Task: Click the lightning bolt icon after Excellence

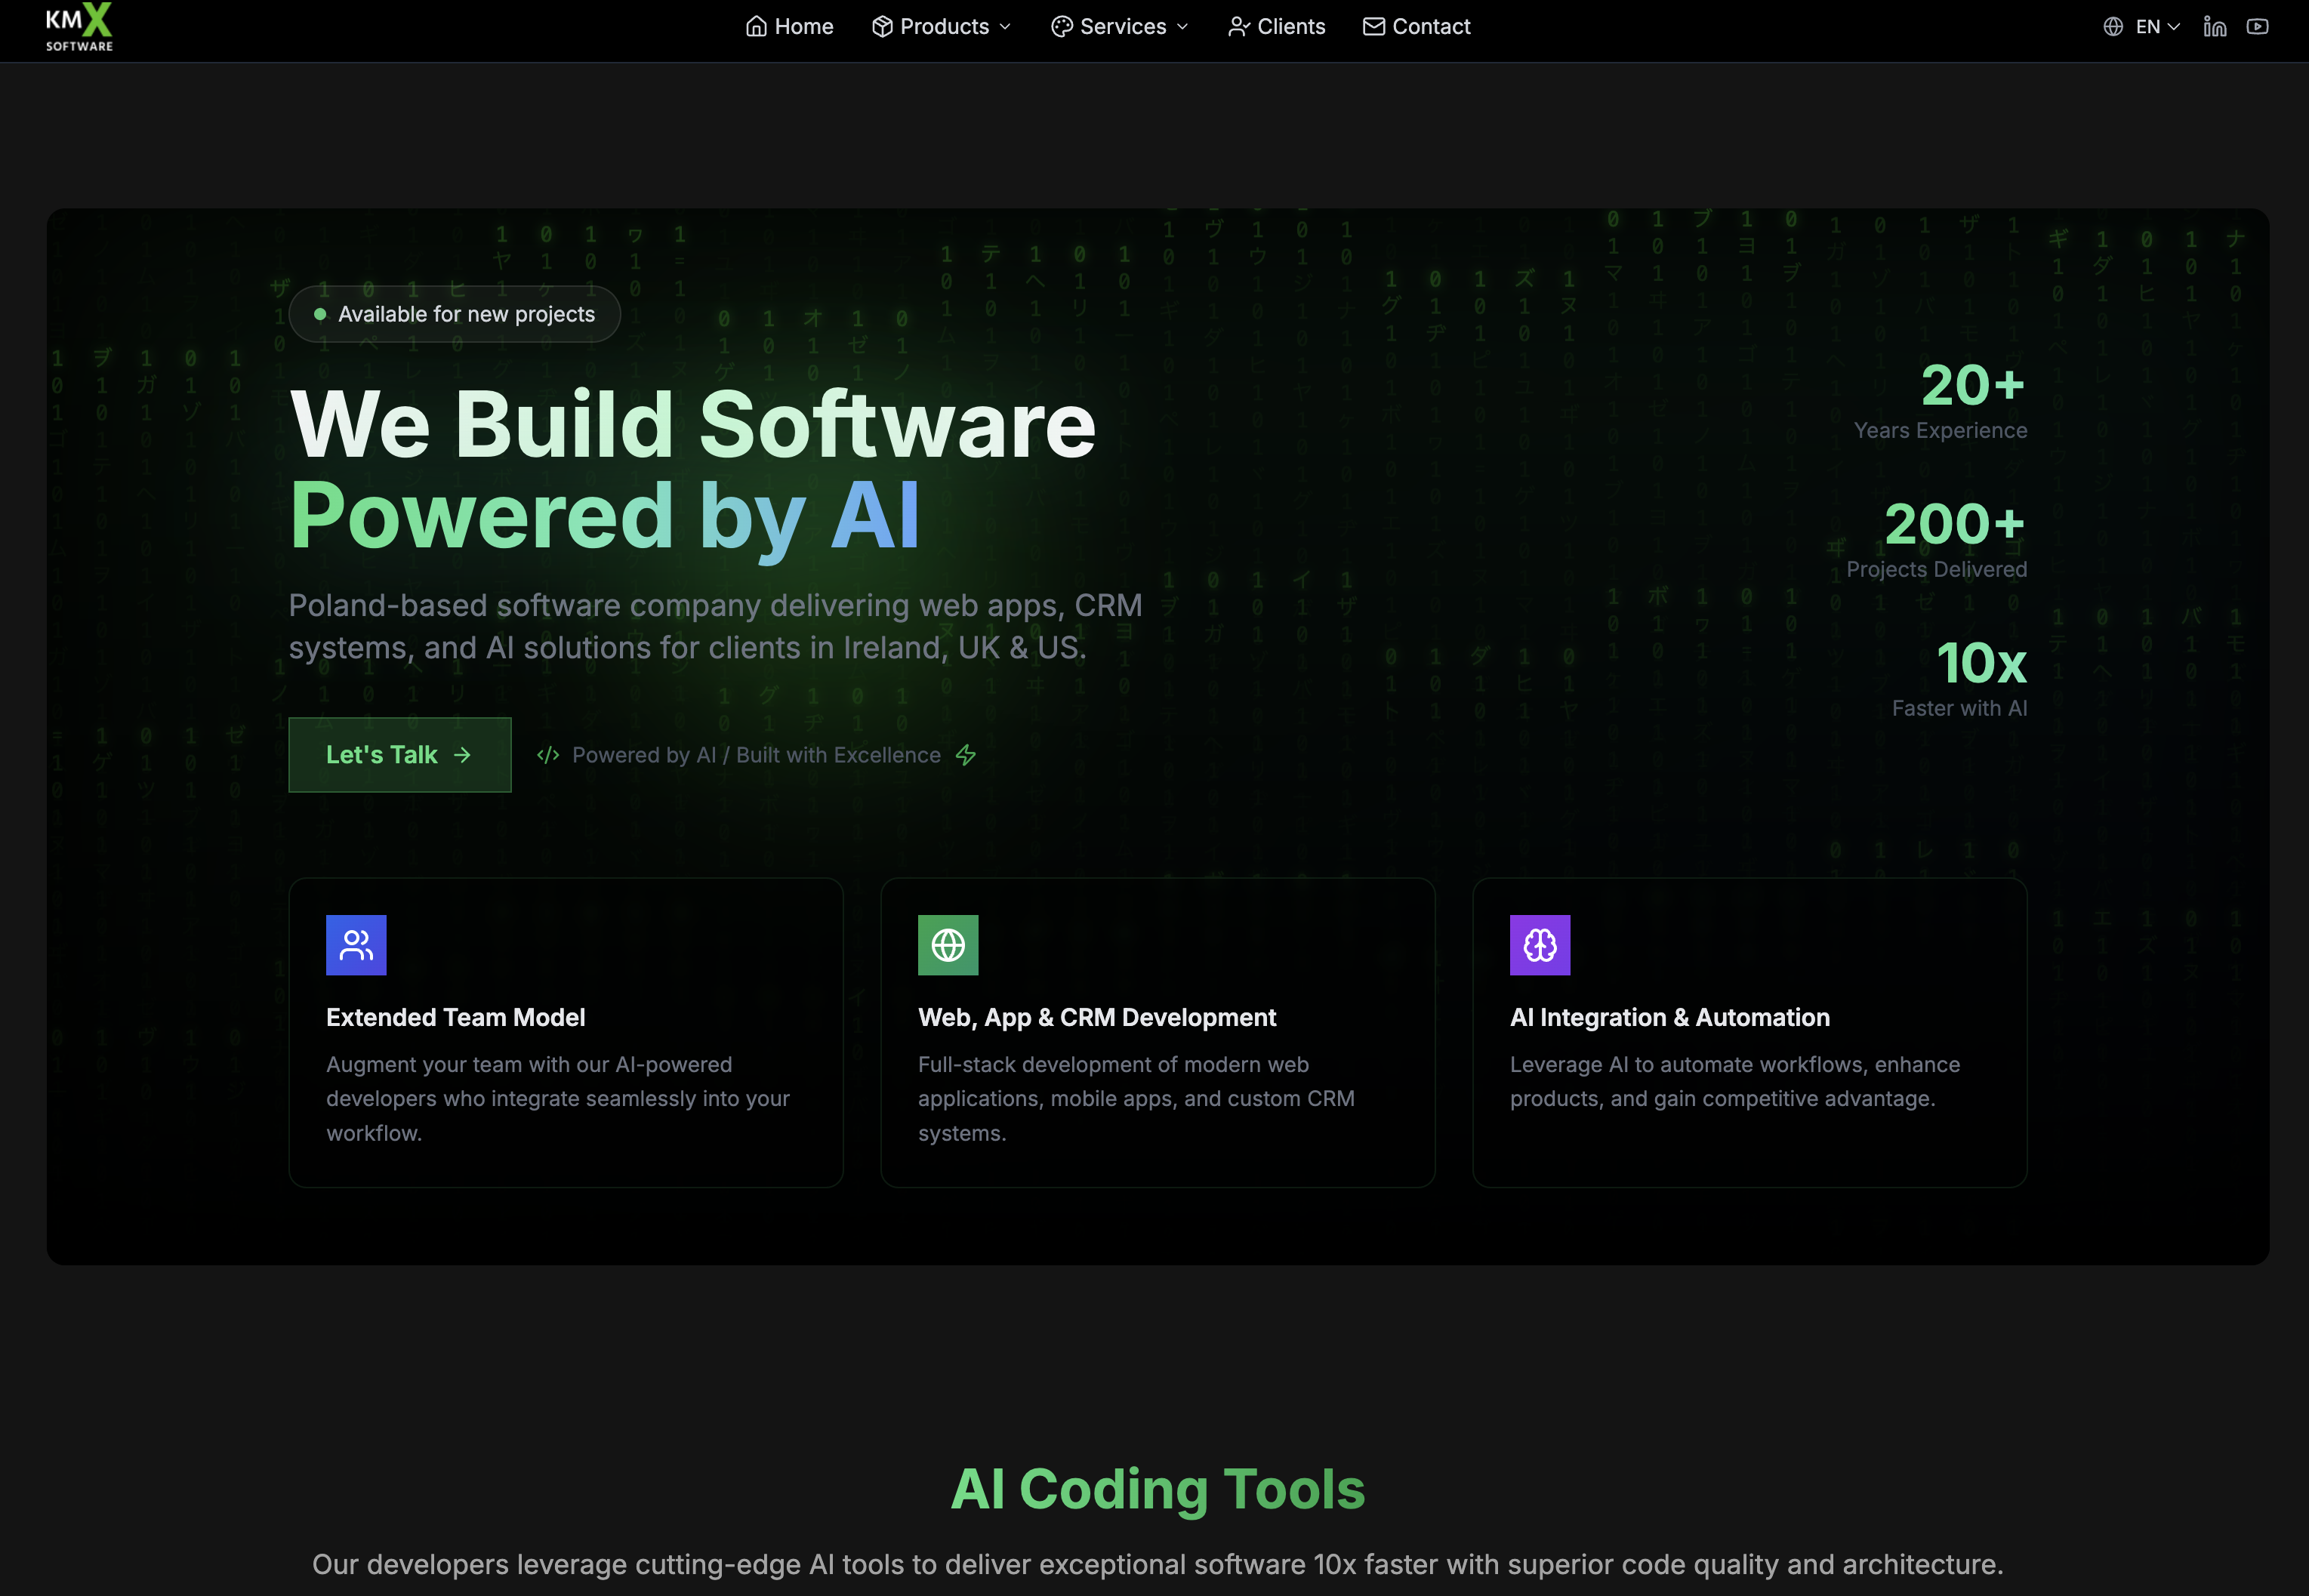Action: [966, 755]
